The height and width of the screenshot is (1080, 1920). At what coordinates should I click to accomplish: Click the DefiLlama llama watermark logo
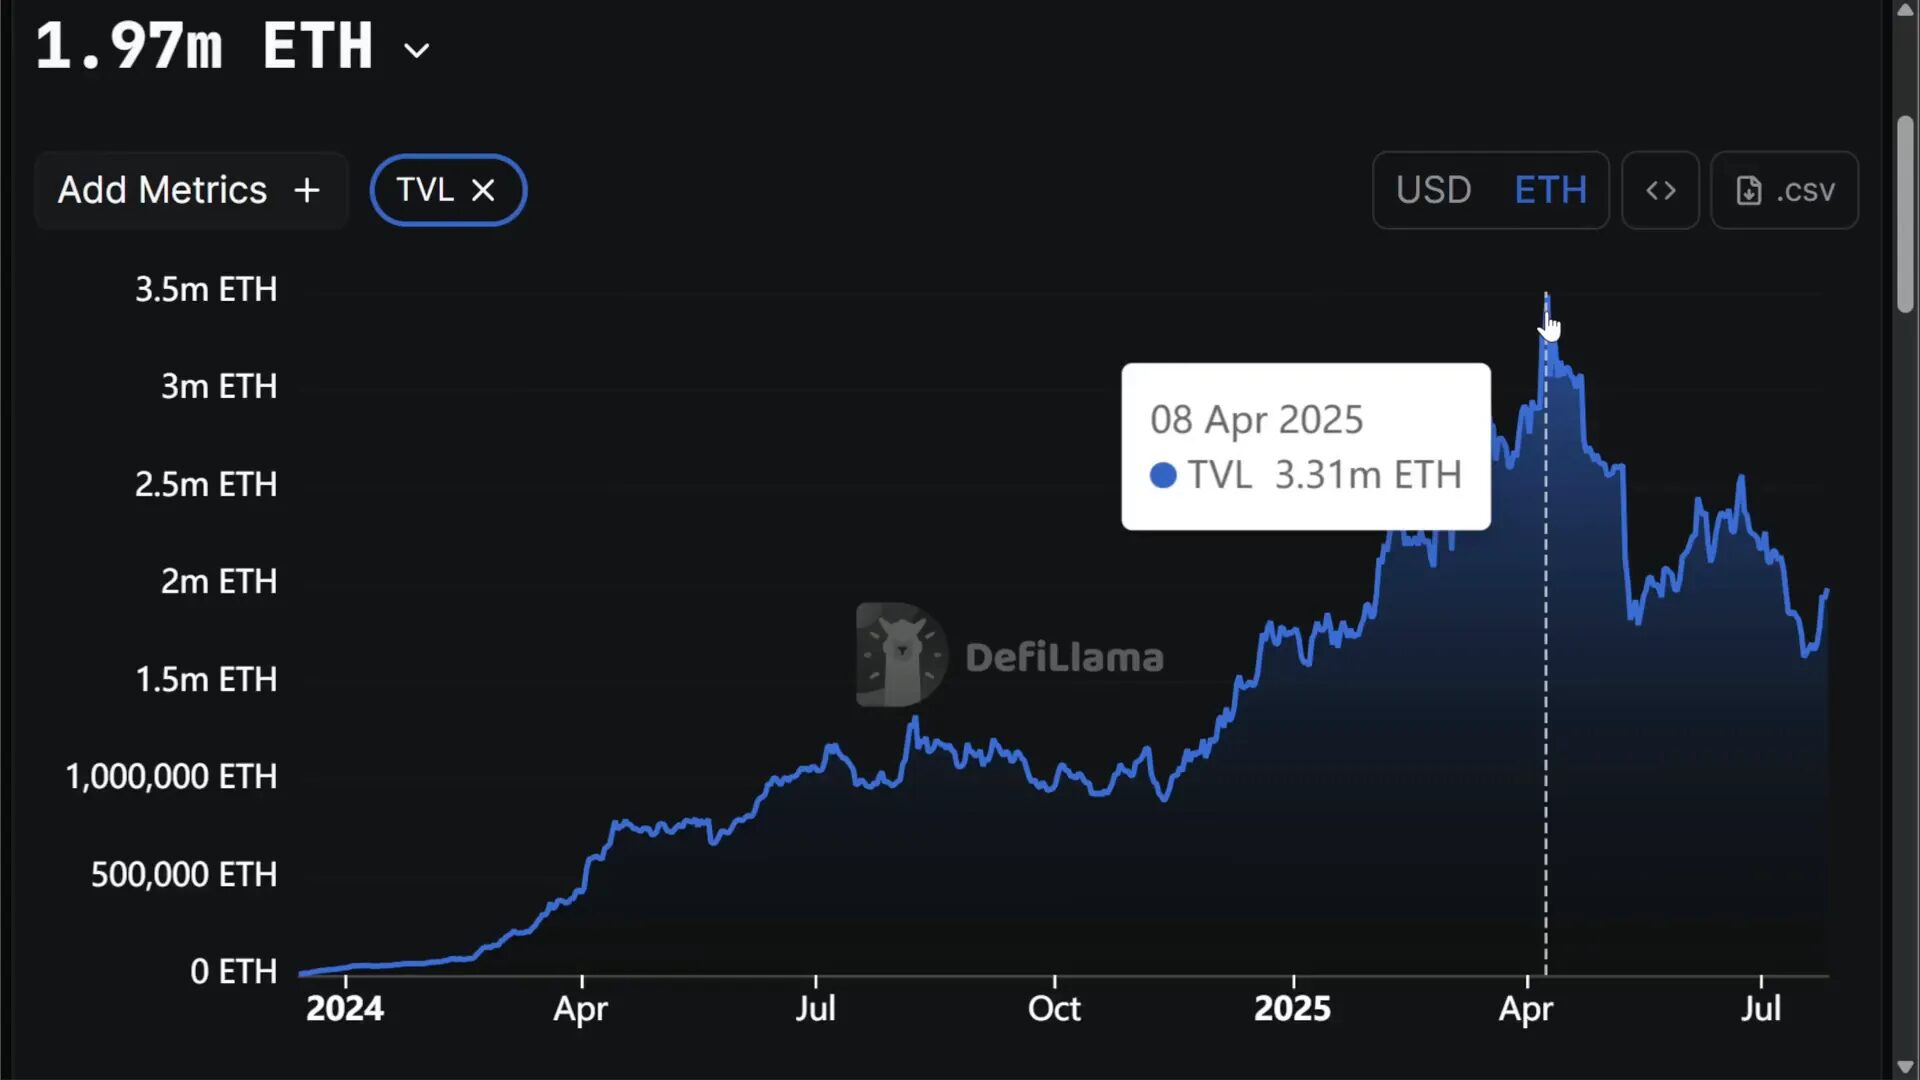pos(900,655)
